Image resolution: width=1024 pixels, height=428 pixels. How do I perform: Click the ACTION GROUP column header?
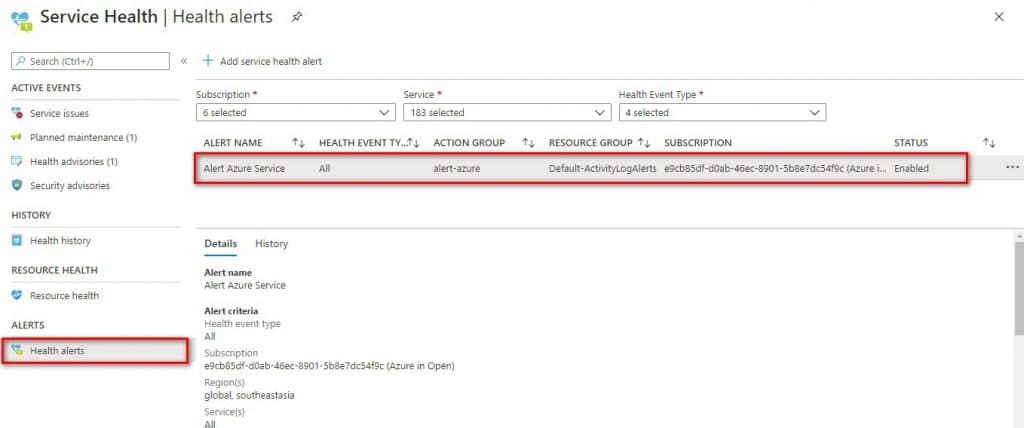[x=470, y=142]
